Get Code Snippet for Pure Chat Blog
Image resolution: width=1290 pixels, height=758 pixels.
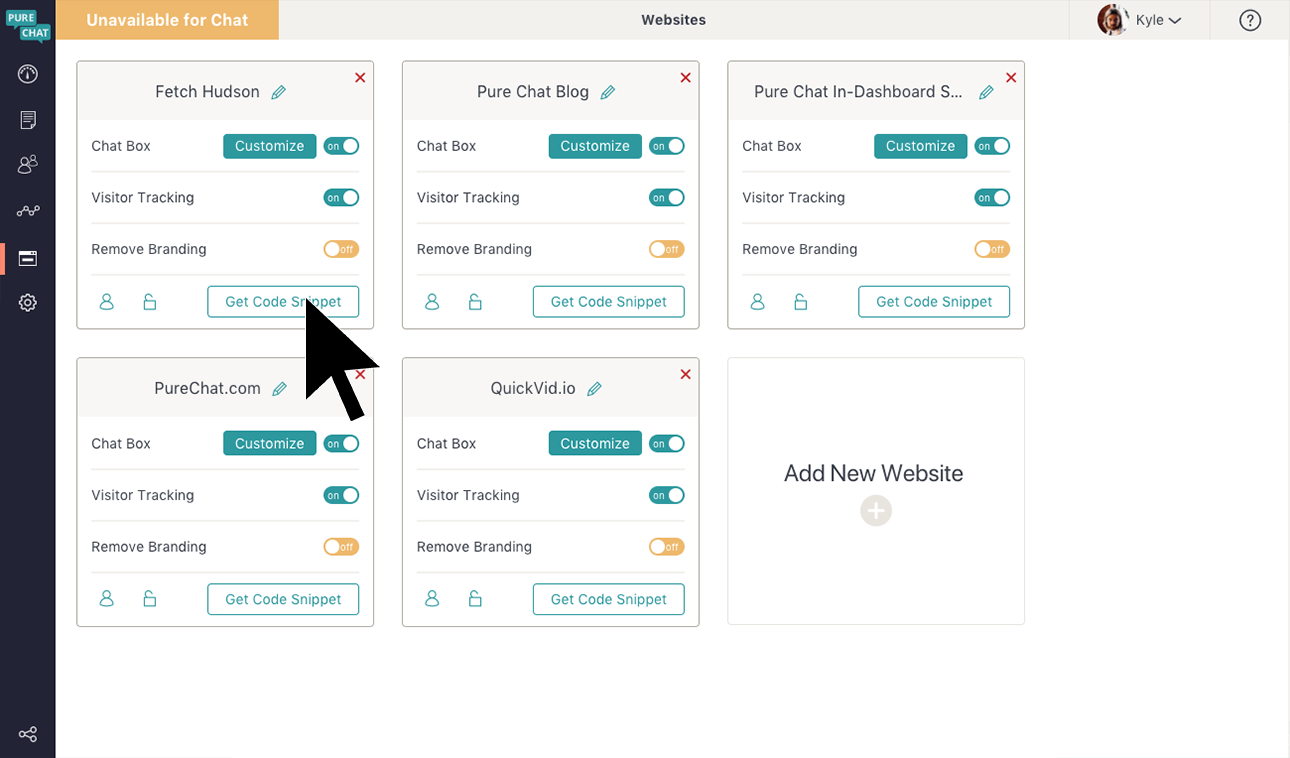tap(609, 302)
